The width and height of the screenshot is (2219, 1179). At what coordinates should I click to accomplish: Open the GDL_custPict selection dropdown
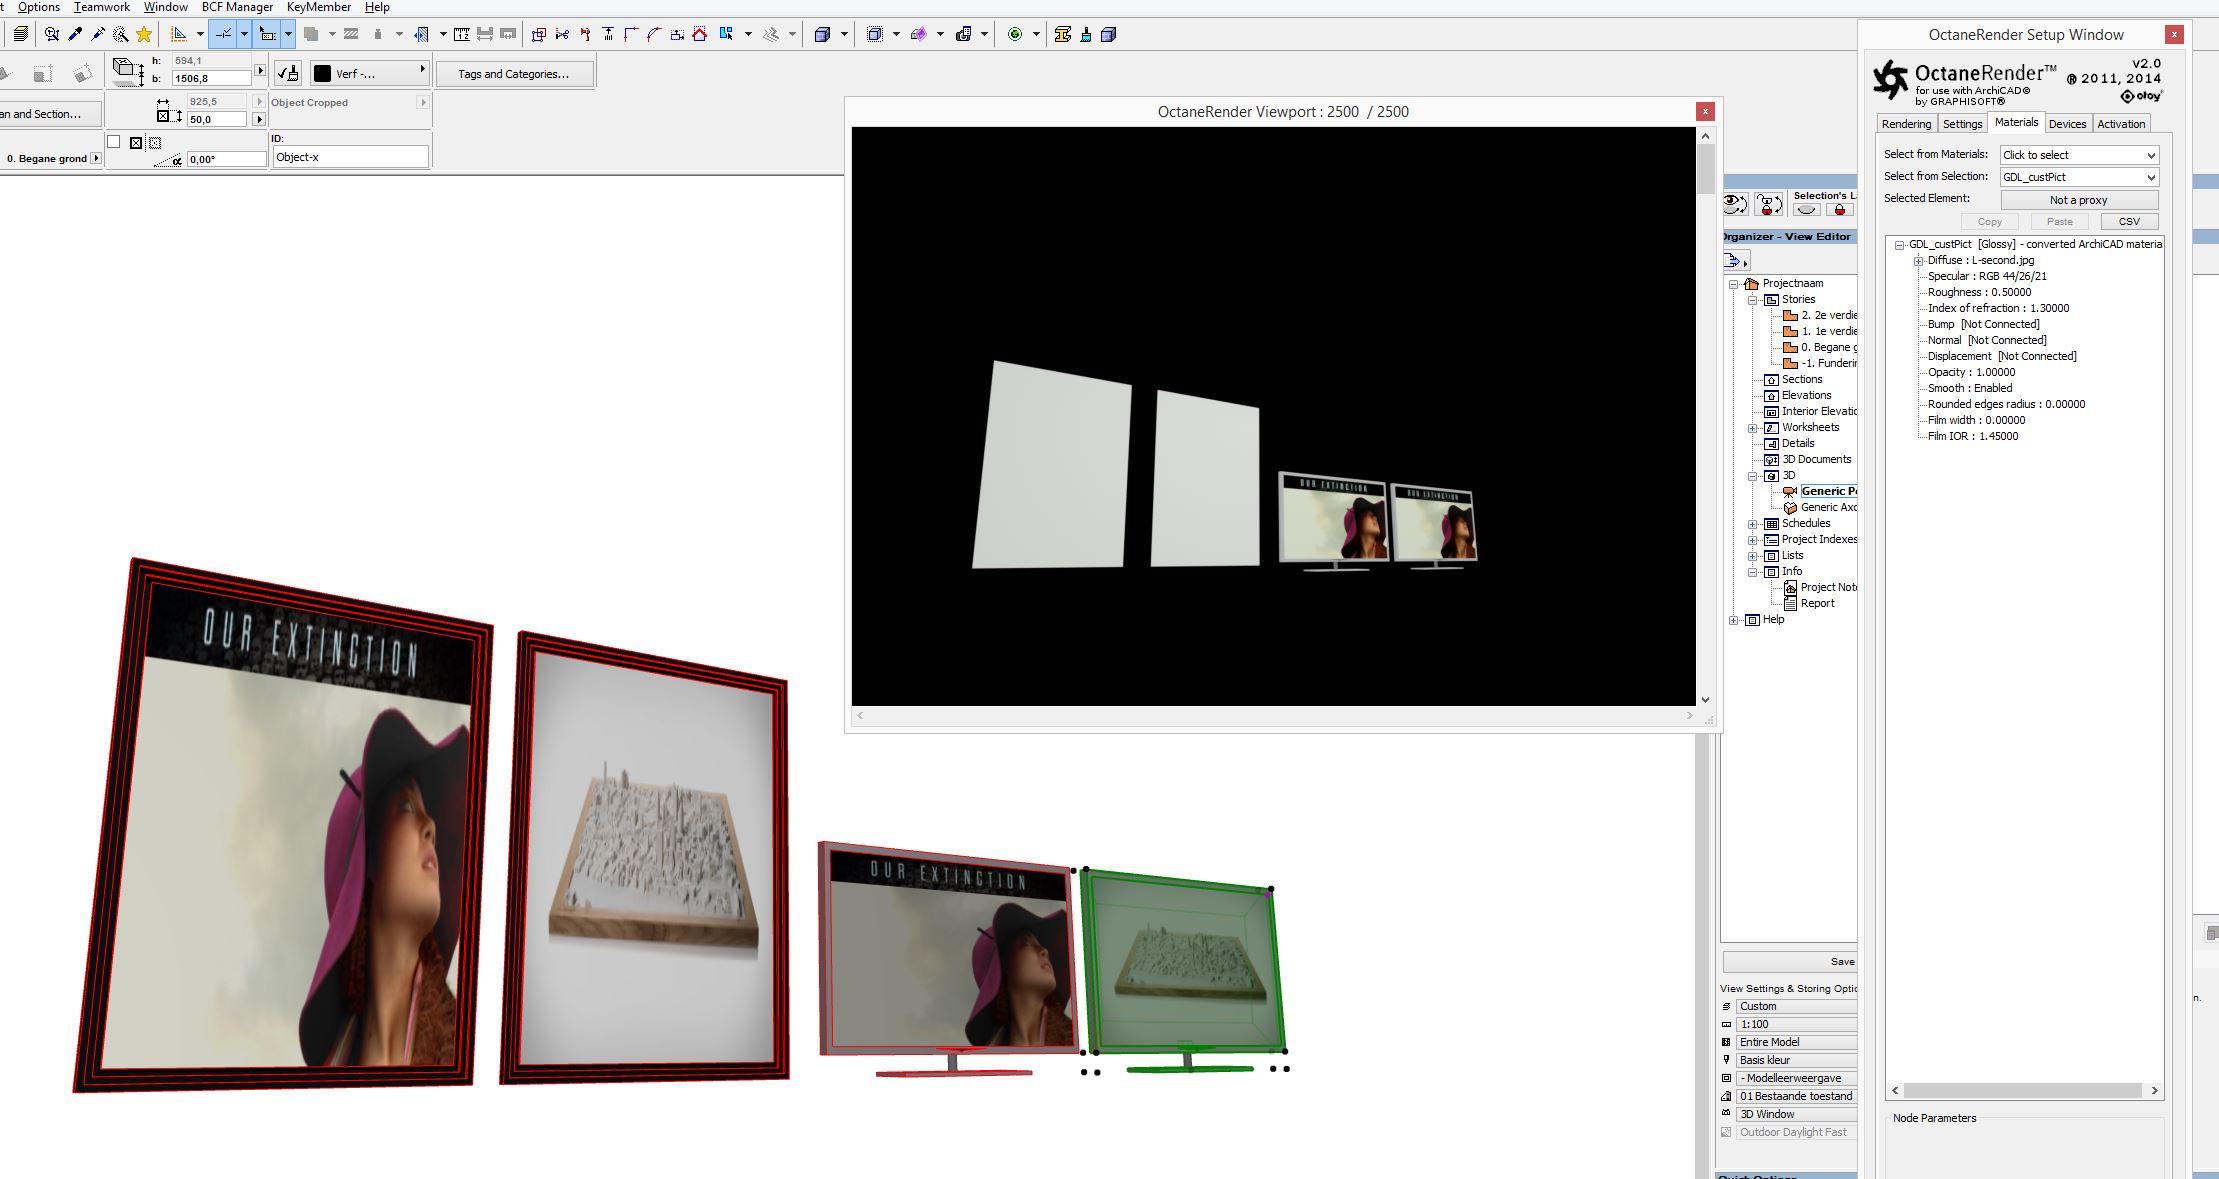(2079, 177)
